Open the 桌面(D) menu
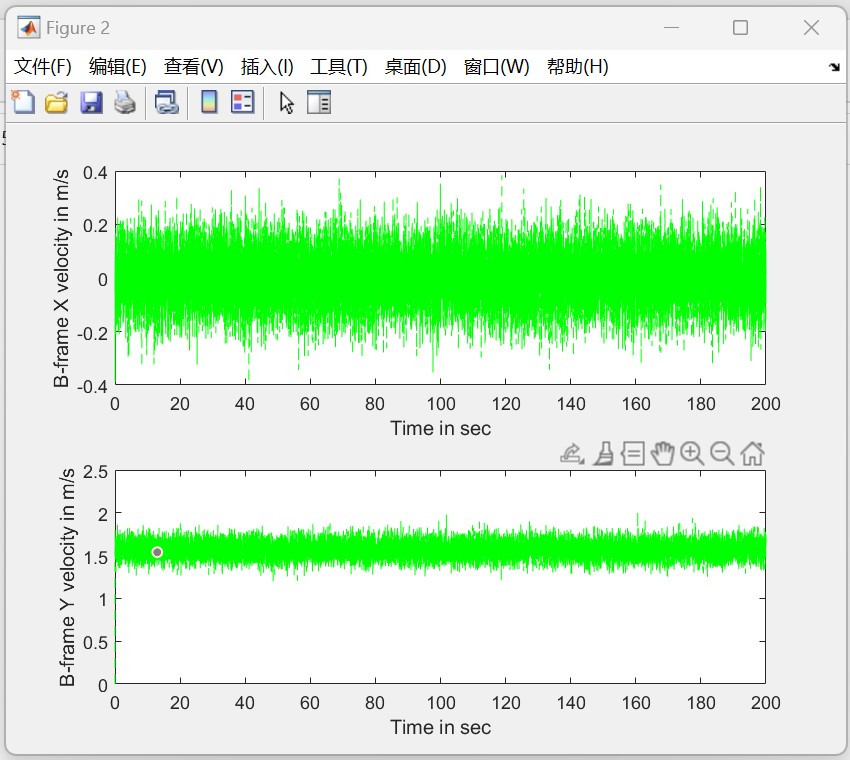Screen dimensions: 850x760 coord(416,67)
